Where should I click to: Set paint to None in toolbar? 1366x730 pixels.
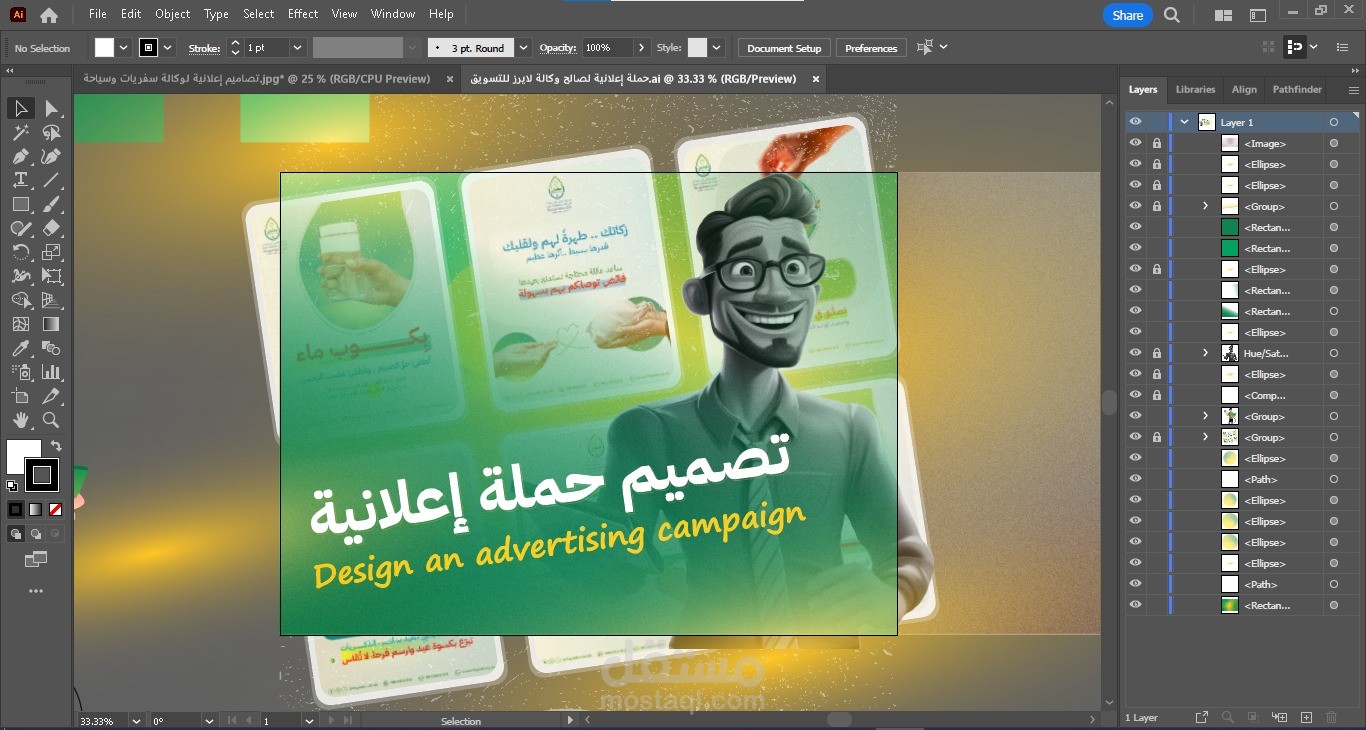point(56,510)
